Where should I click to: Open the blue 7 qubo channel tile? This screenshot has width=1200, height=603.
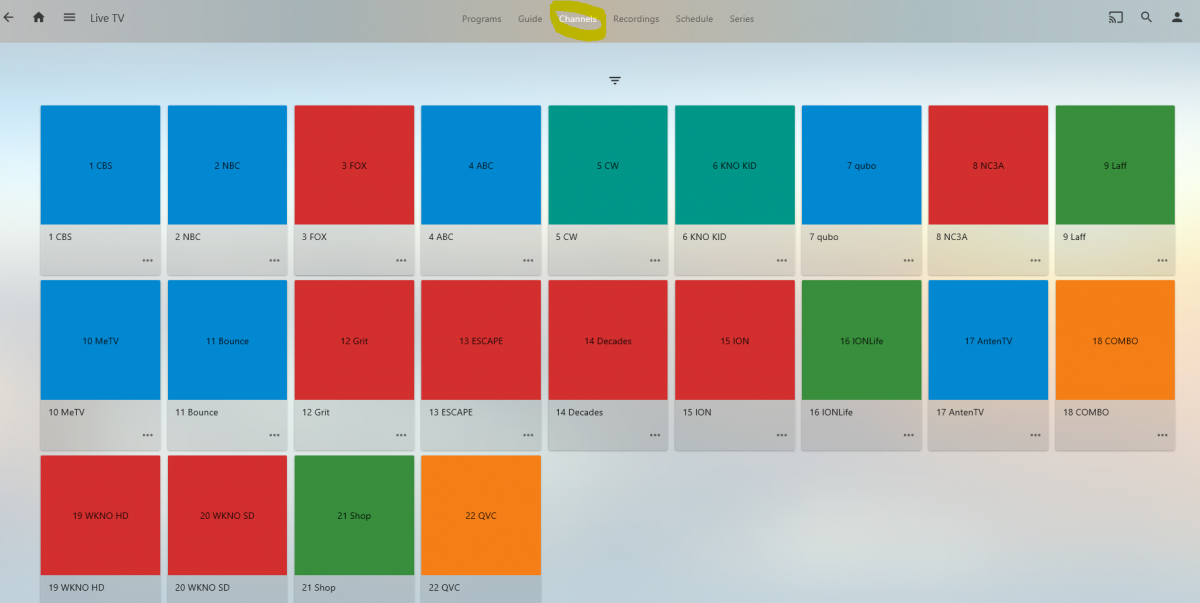[862, 165]
